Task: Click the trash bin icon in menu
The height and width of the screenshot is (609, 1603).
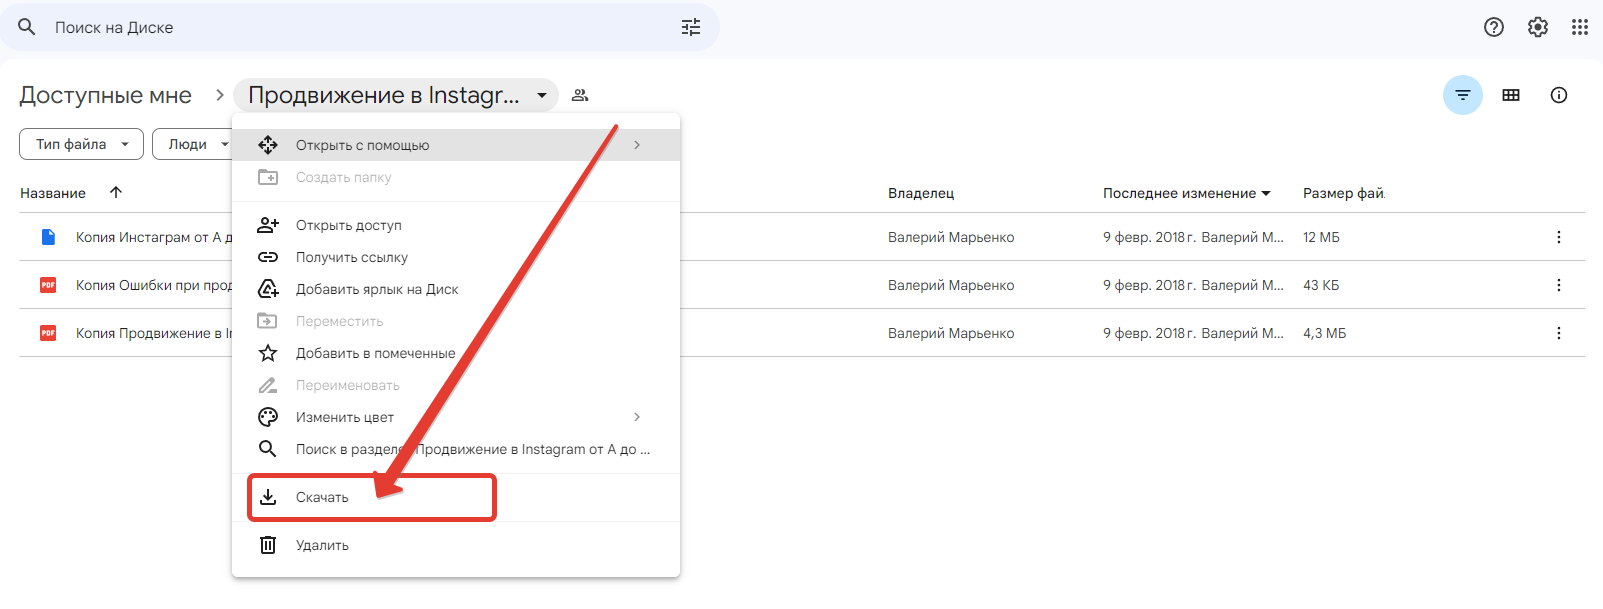Action: (268, 545)
